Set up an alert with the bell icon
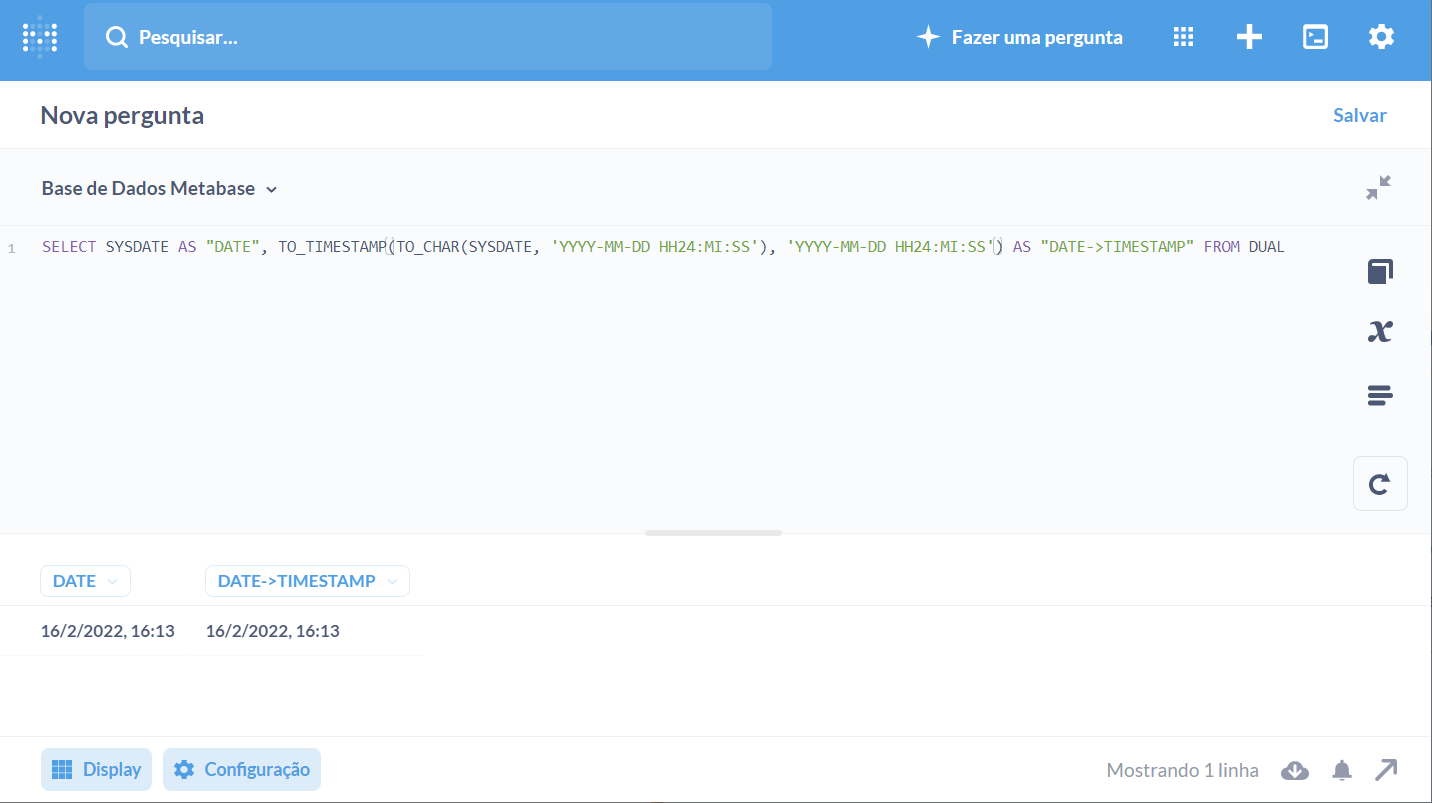This screenshot has width=1432, height=803. [x=1341, y=770]
